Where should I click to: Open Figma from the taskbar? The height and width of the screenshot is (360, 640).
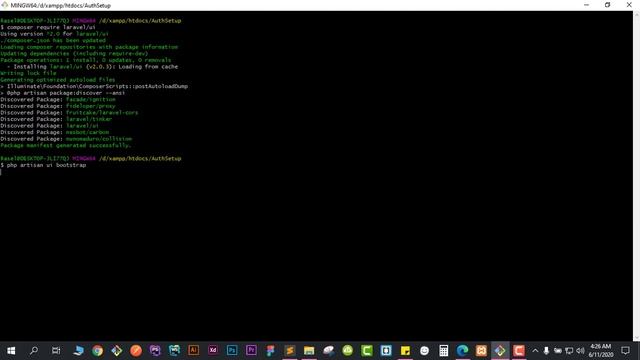coord(270,351)
